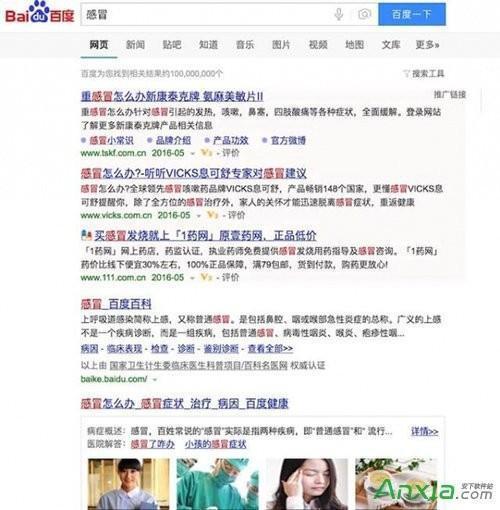Image resolution: width=500 pixels, height=510 pixels.
Task: Click the microphone voice search icon
Action: (339, 14)
